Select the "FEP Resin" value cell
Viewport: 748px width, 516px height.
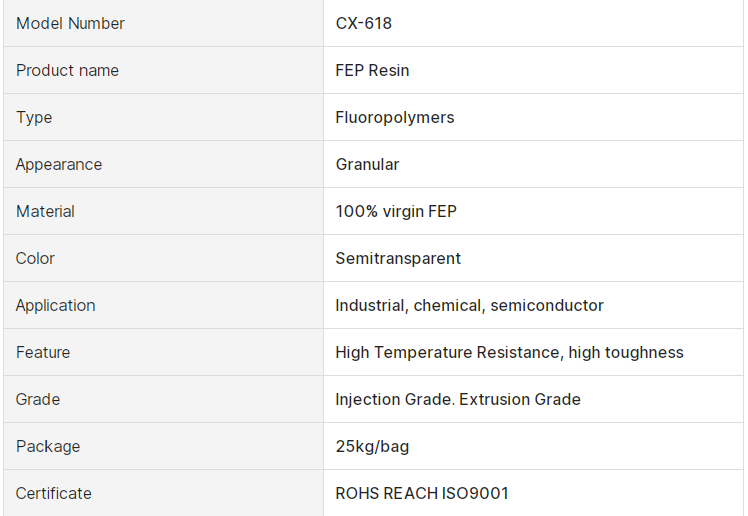372,70
